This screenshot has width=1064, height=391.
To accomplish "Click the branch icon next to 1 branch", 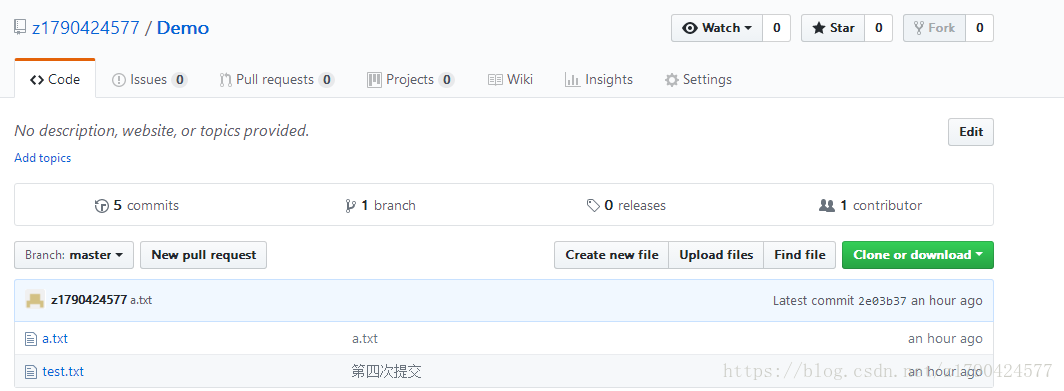I will (350, 206).
